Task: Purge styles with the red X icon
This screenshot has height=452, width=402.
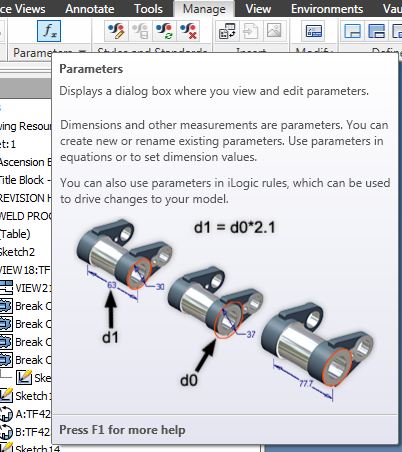Action: (188, 31)
